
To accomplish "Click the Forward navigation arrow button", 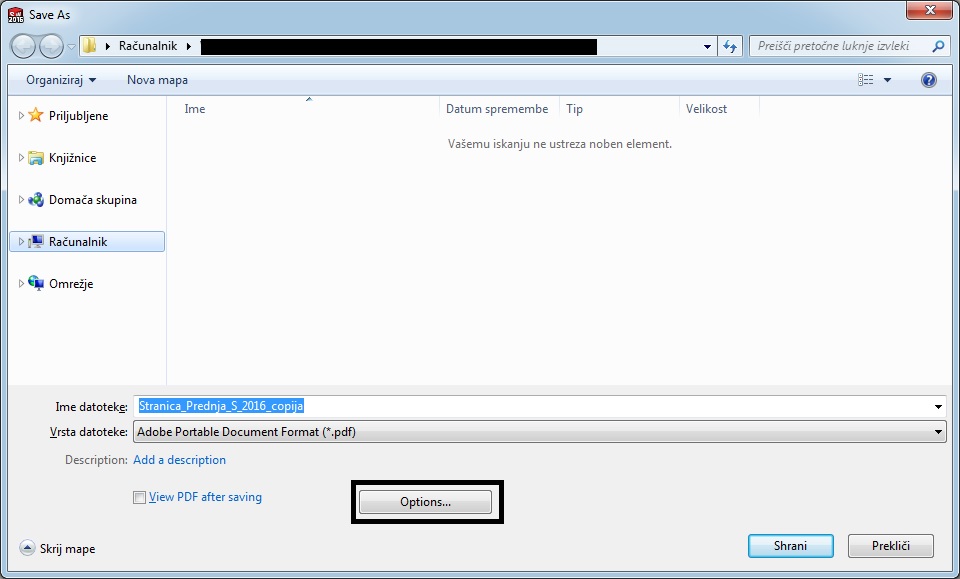I will tap(51, 46).
